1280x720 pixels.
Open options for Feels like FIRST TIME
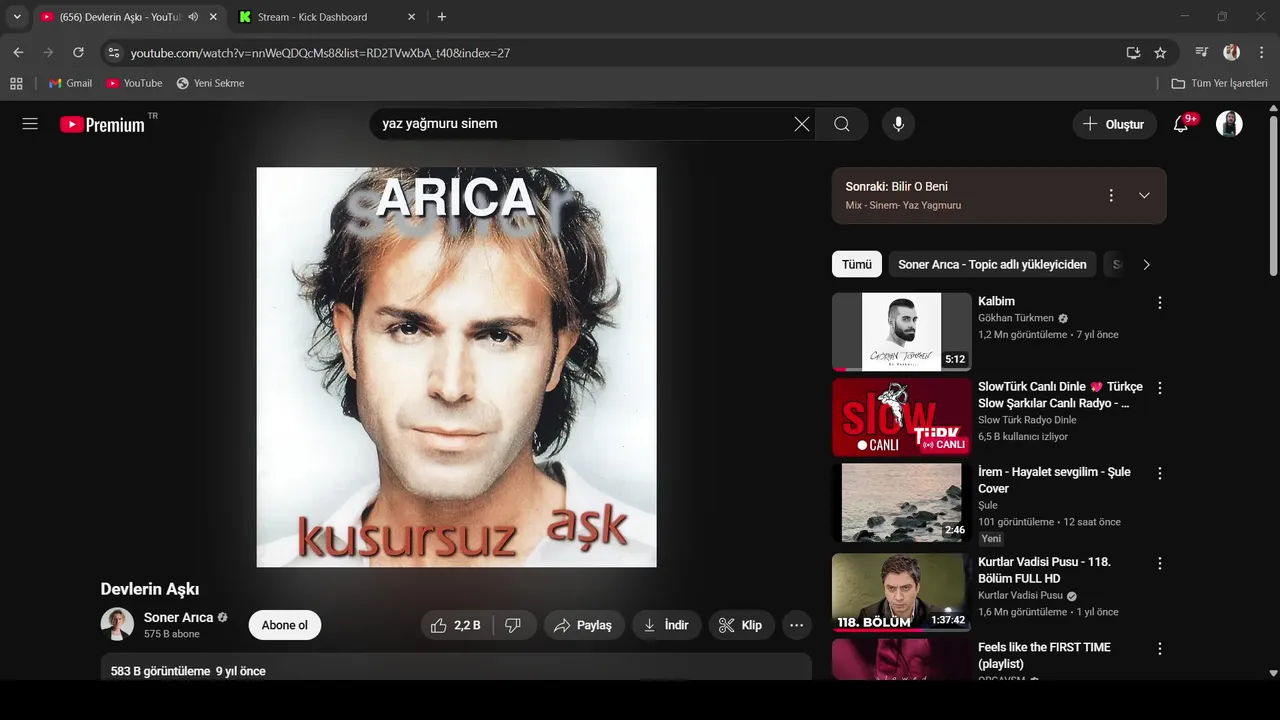pos(1160,648)
